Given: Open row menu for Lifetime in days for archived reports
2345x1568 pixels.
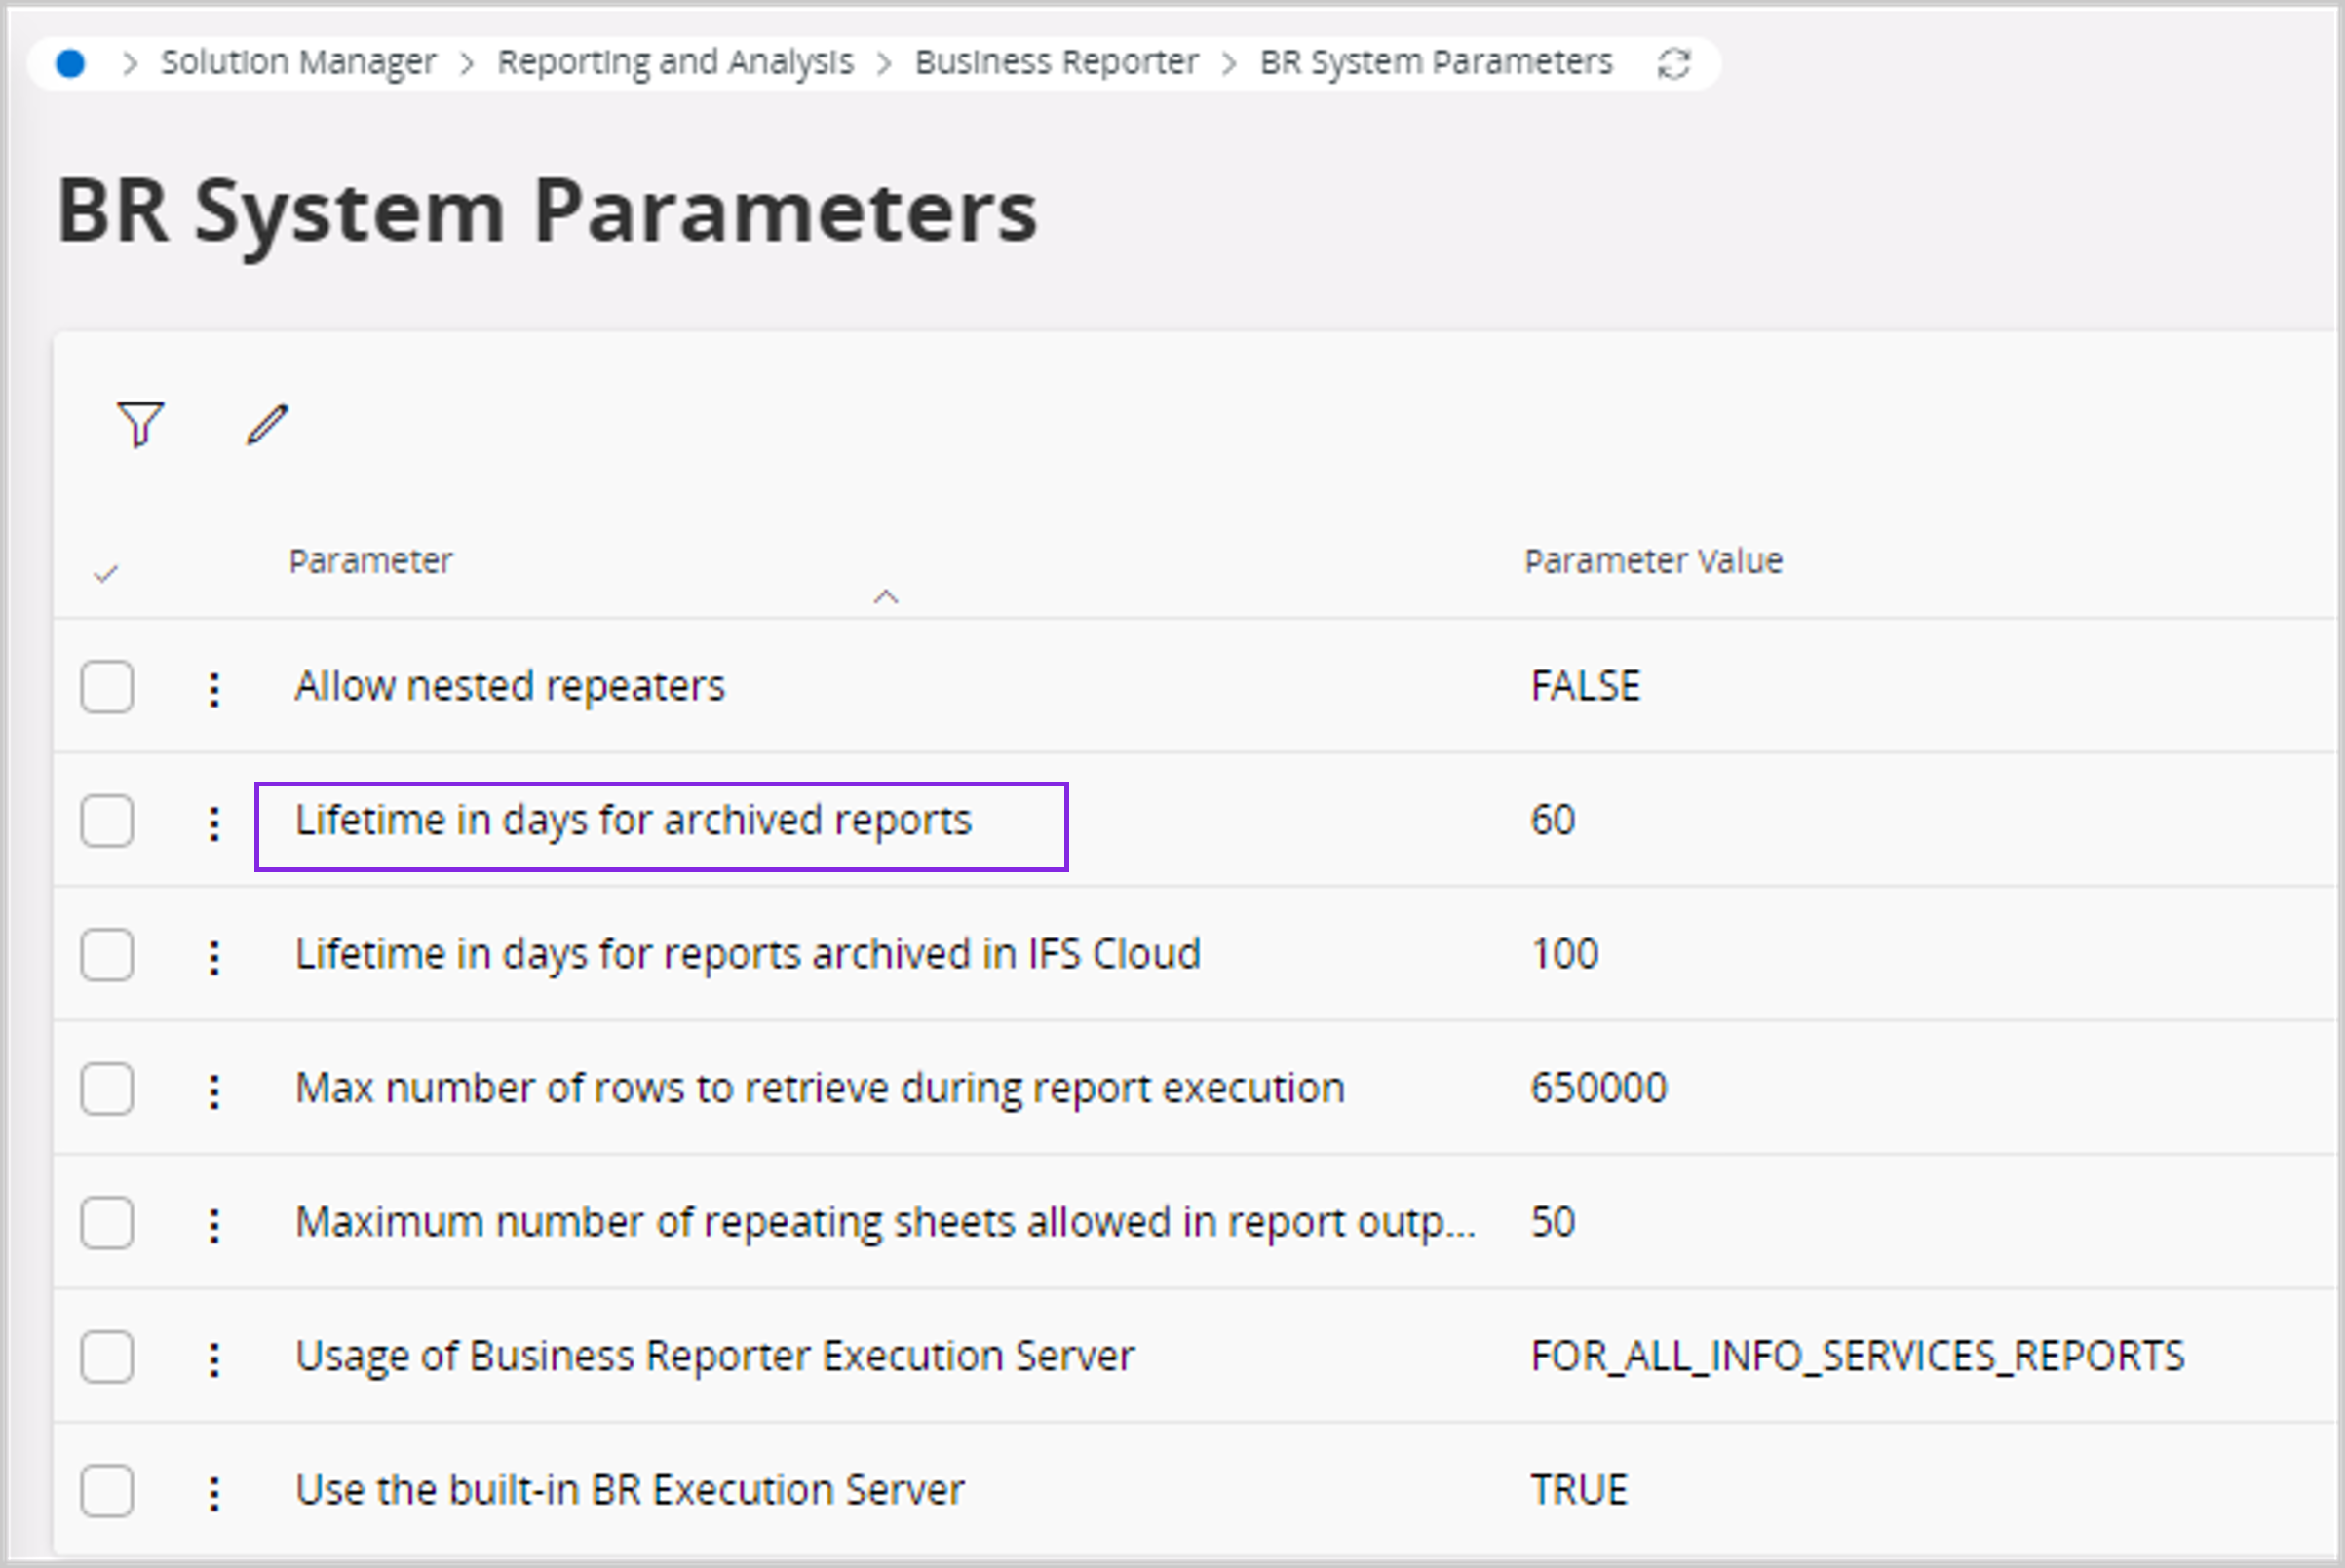Looking at the screenshot, I should pyautogui.click(x=213, y=823).
